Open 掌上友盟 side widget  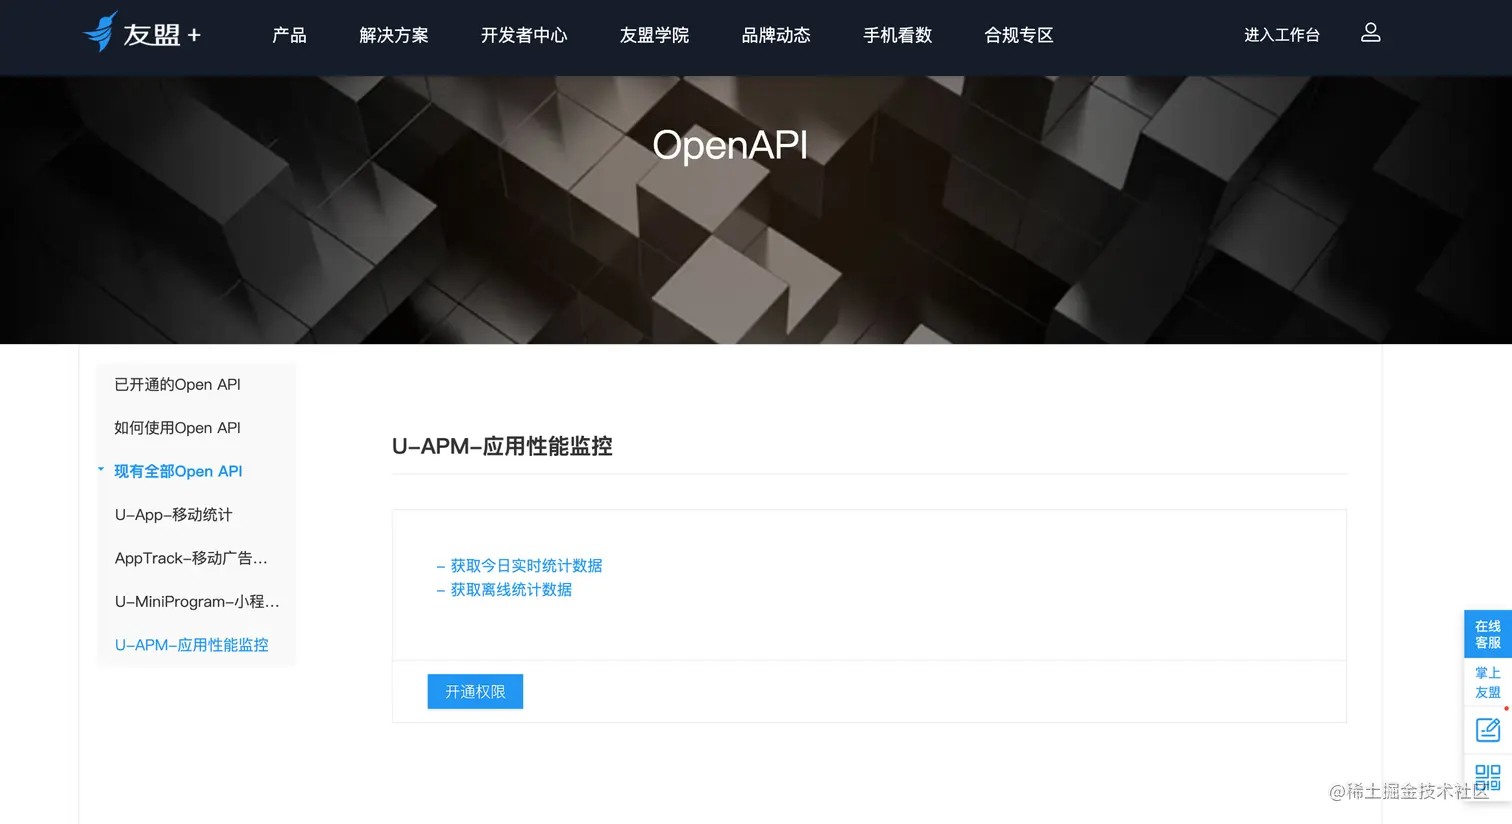click(1488, 682)
